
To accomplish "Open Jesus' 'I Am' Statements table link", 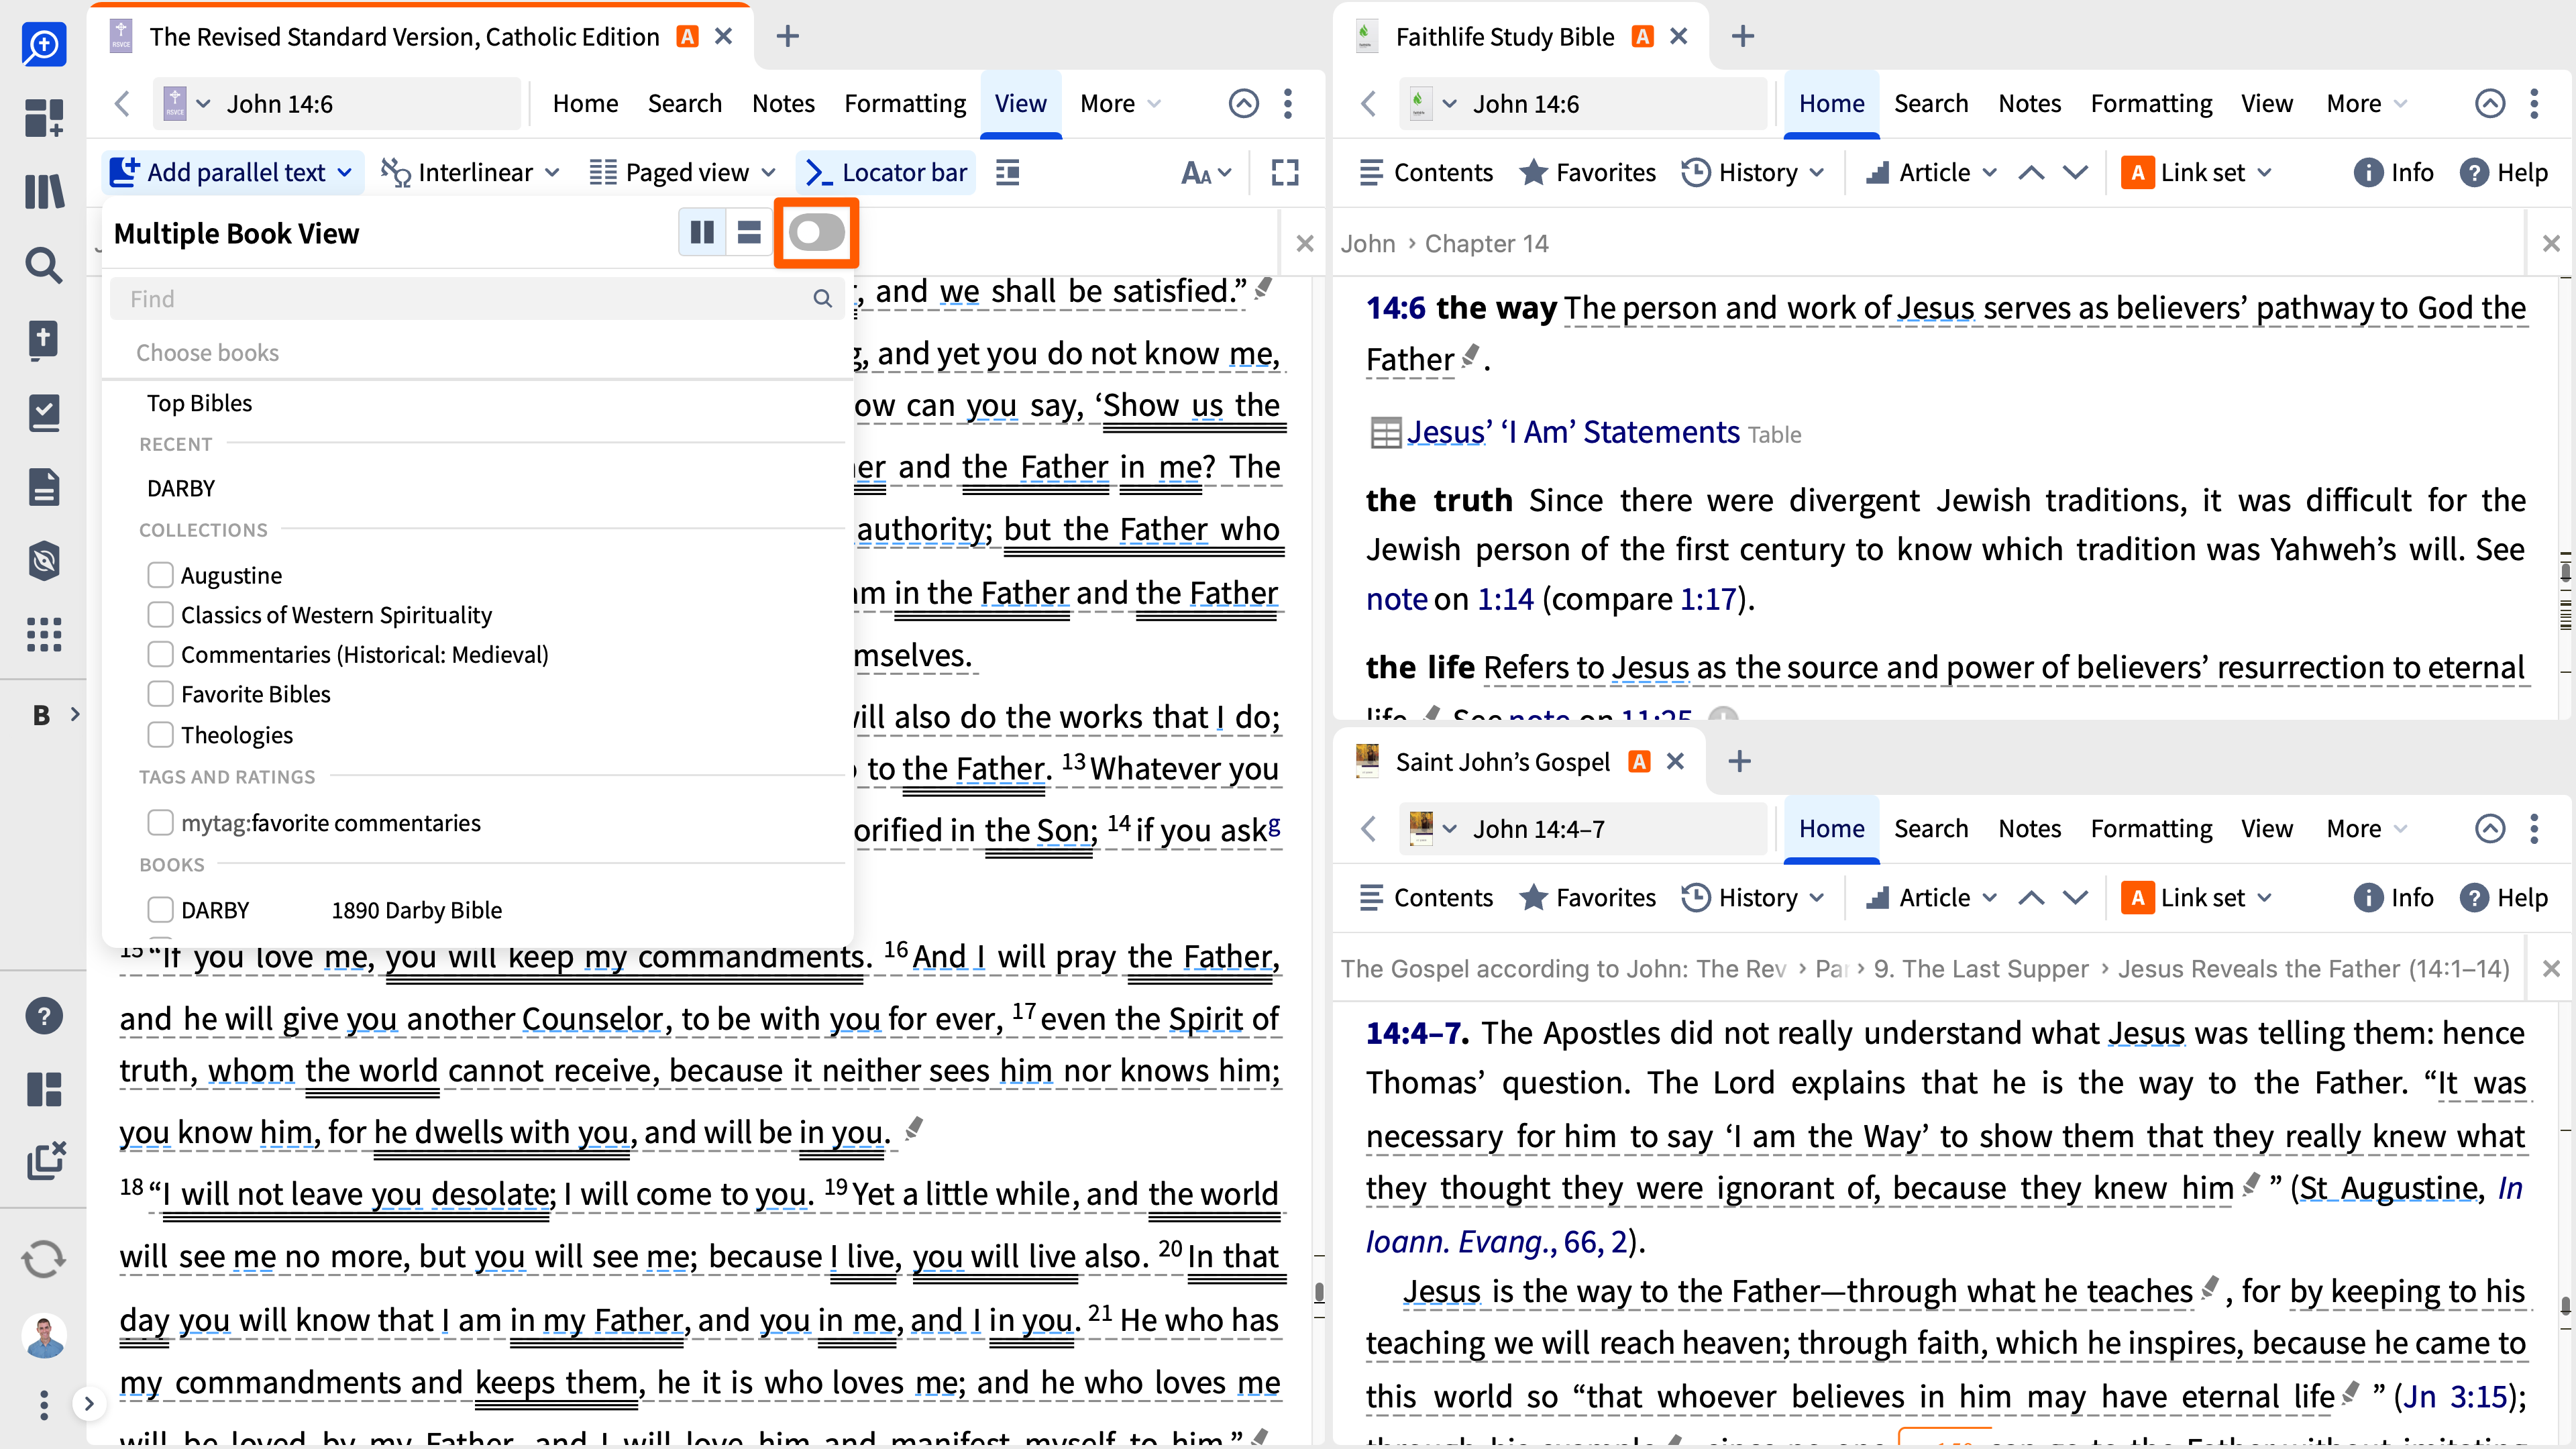I will 1573,432.
